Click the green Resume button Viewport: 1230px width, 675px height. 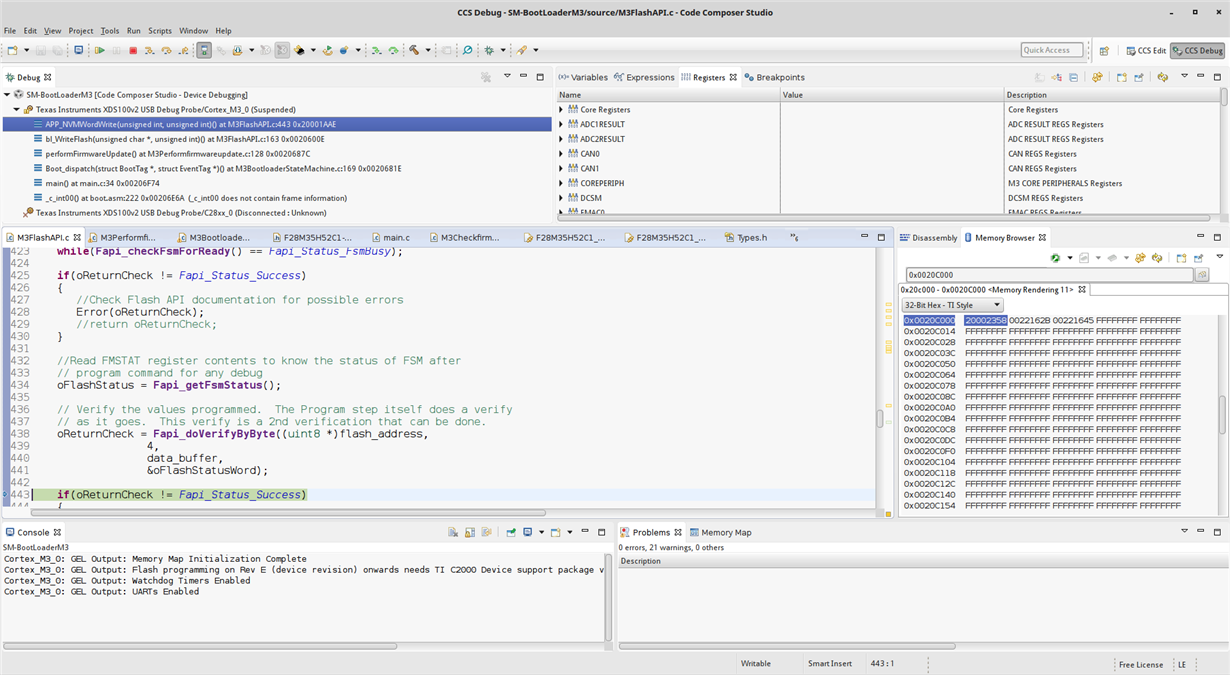(100, 50)
